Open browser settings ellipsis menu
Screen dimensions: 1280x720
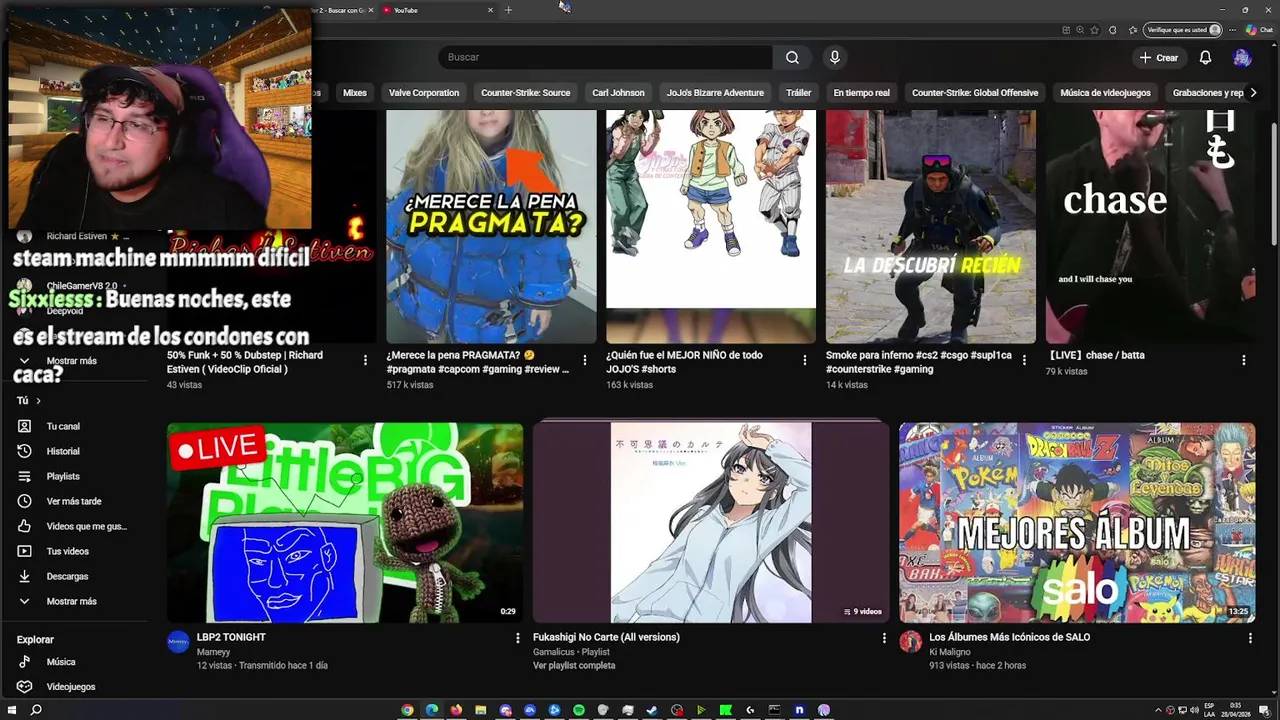(x=1233, y=30)
